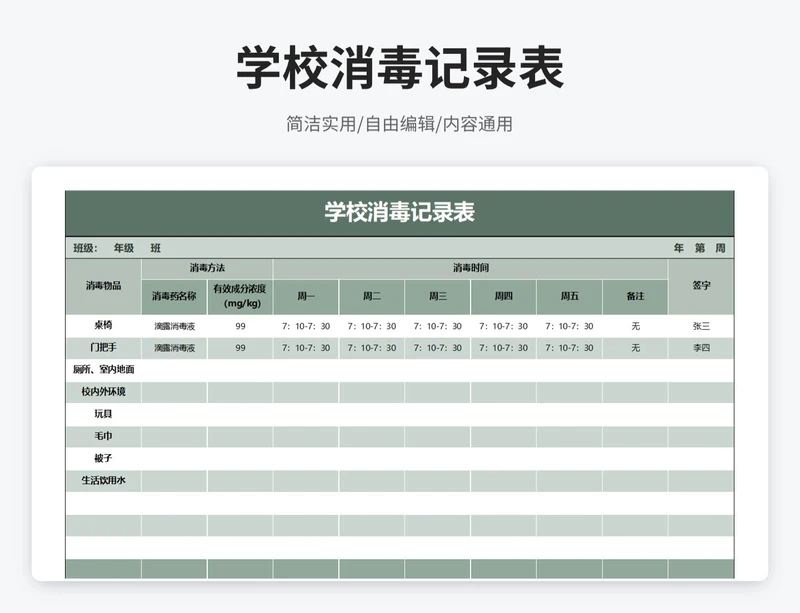Screen dimensions: 800x613
Task: Click the 周三 column header
Action: point(437,297)
